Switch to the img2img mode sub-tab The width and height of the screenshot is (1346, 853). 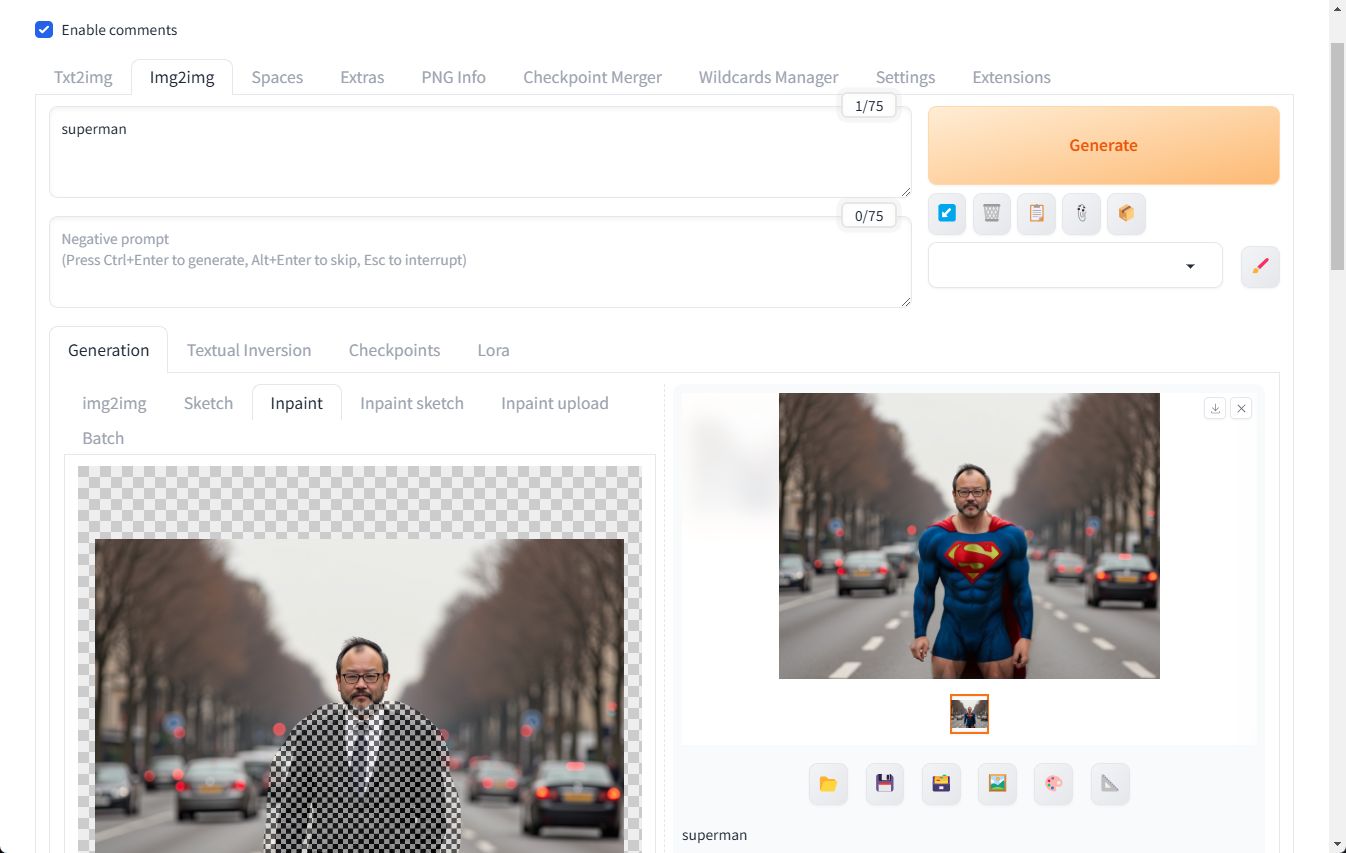click(114, 403)
